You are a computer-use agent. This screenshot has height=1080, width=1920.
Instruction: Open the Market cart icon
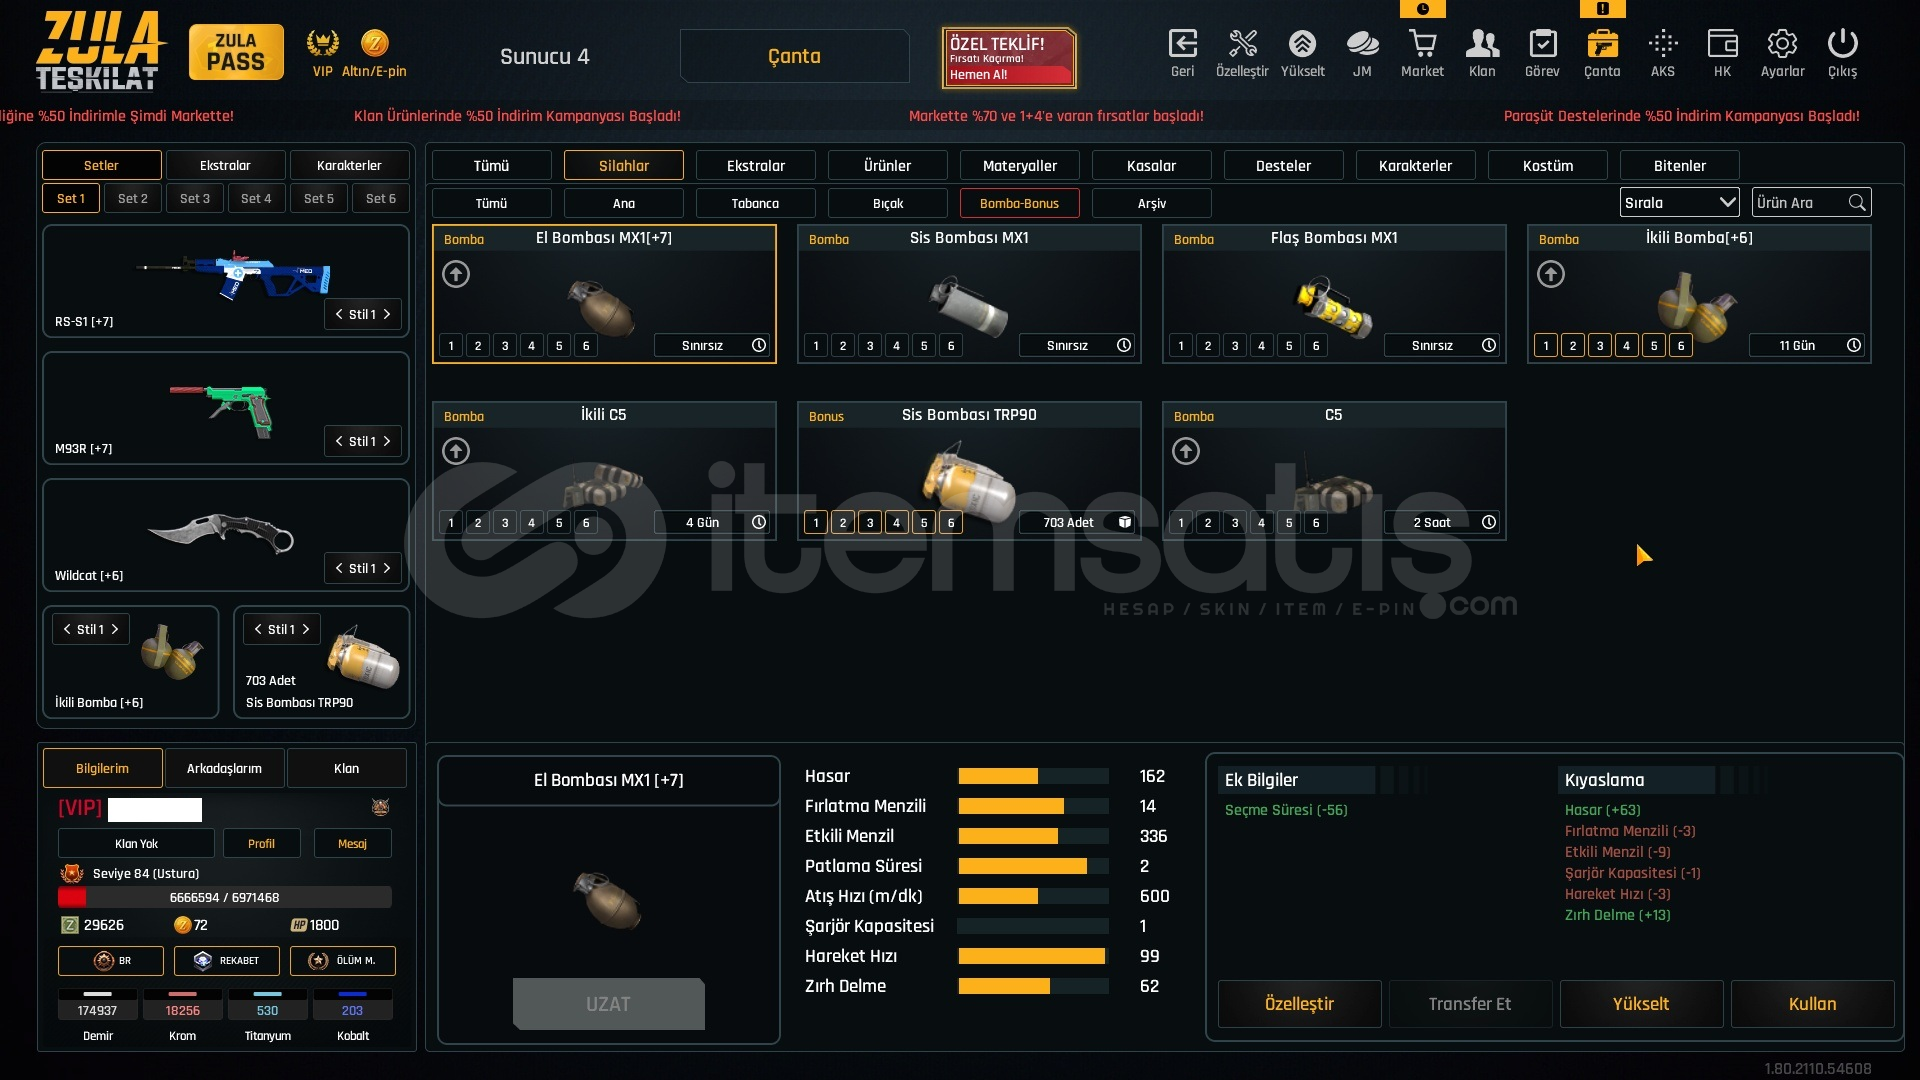pyautogui.click(x=1422, y=45)
